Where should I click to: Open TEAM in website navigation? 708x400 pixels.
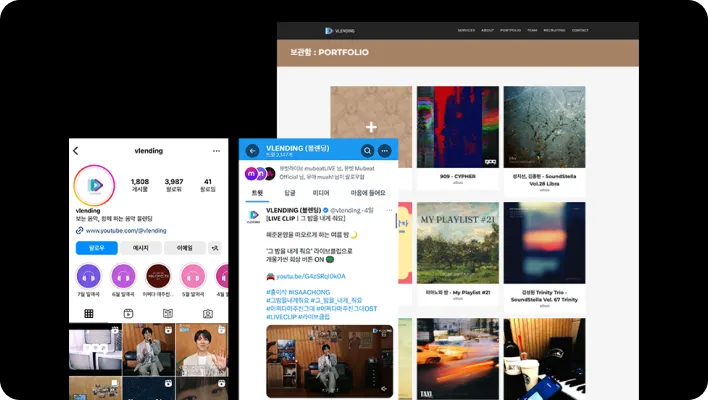pyautogui.click(x=532, y=31)
